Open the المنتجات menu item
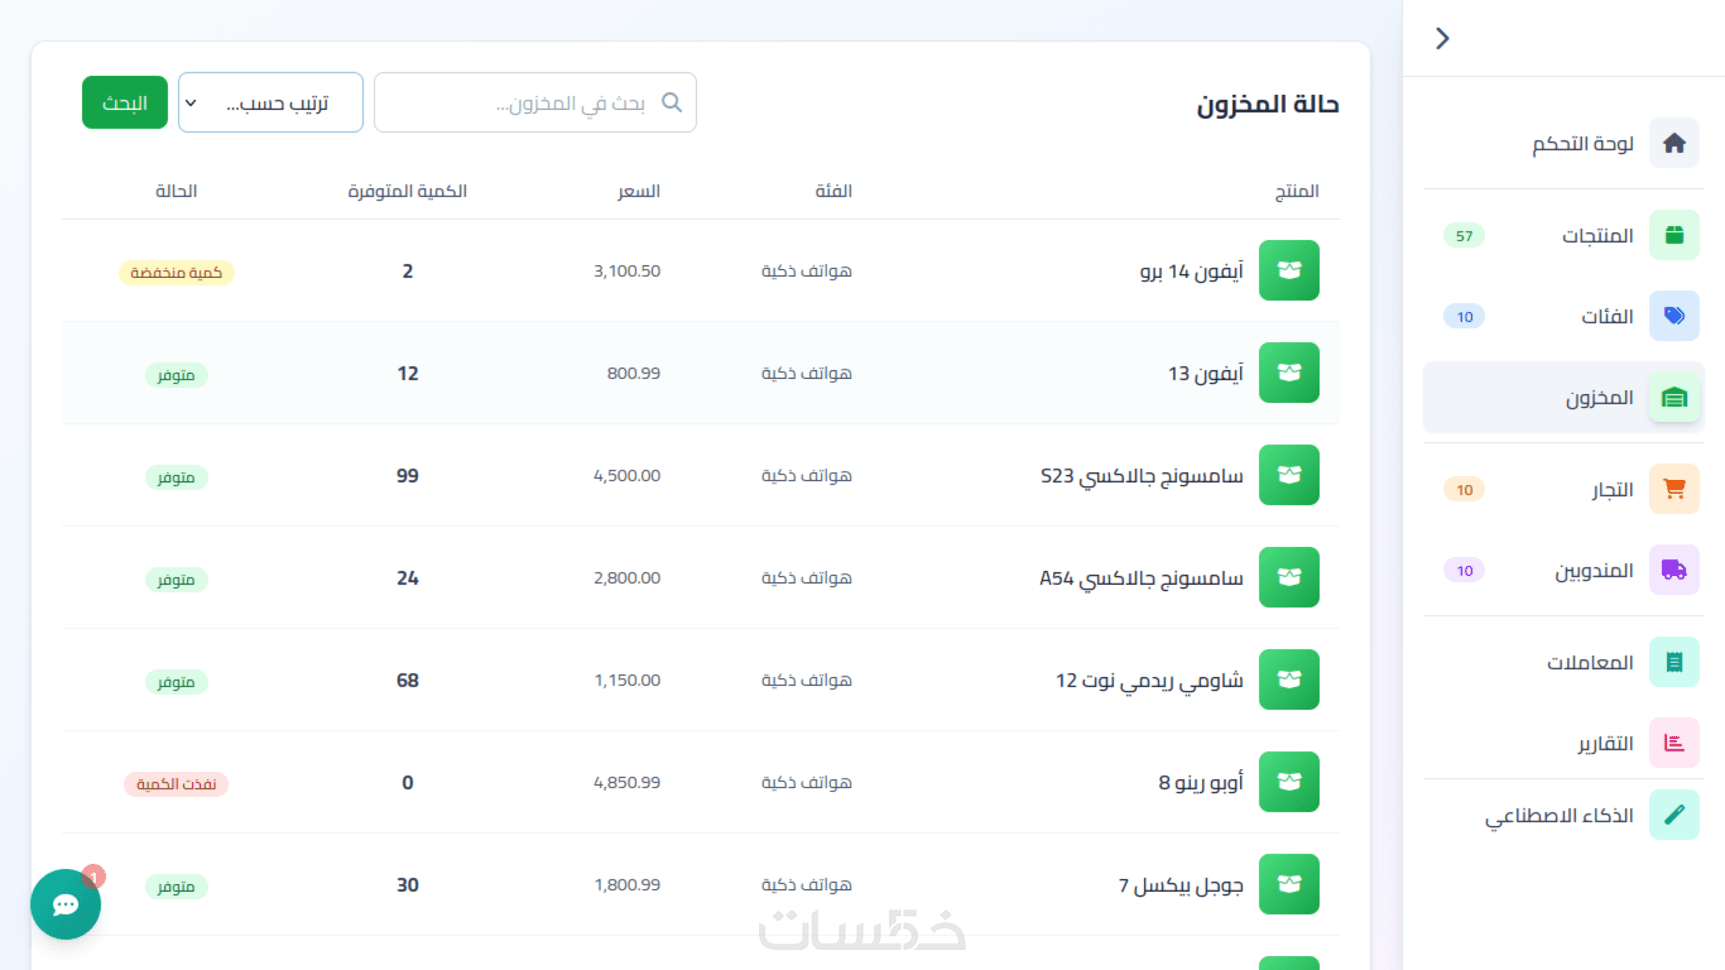This screenshot has width=1725, height=970. click(x=1564, y=235)
